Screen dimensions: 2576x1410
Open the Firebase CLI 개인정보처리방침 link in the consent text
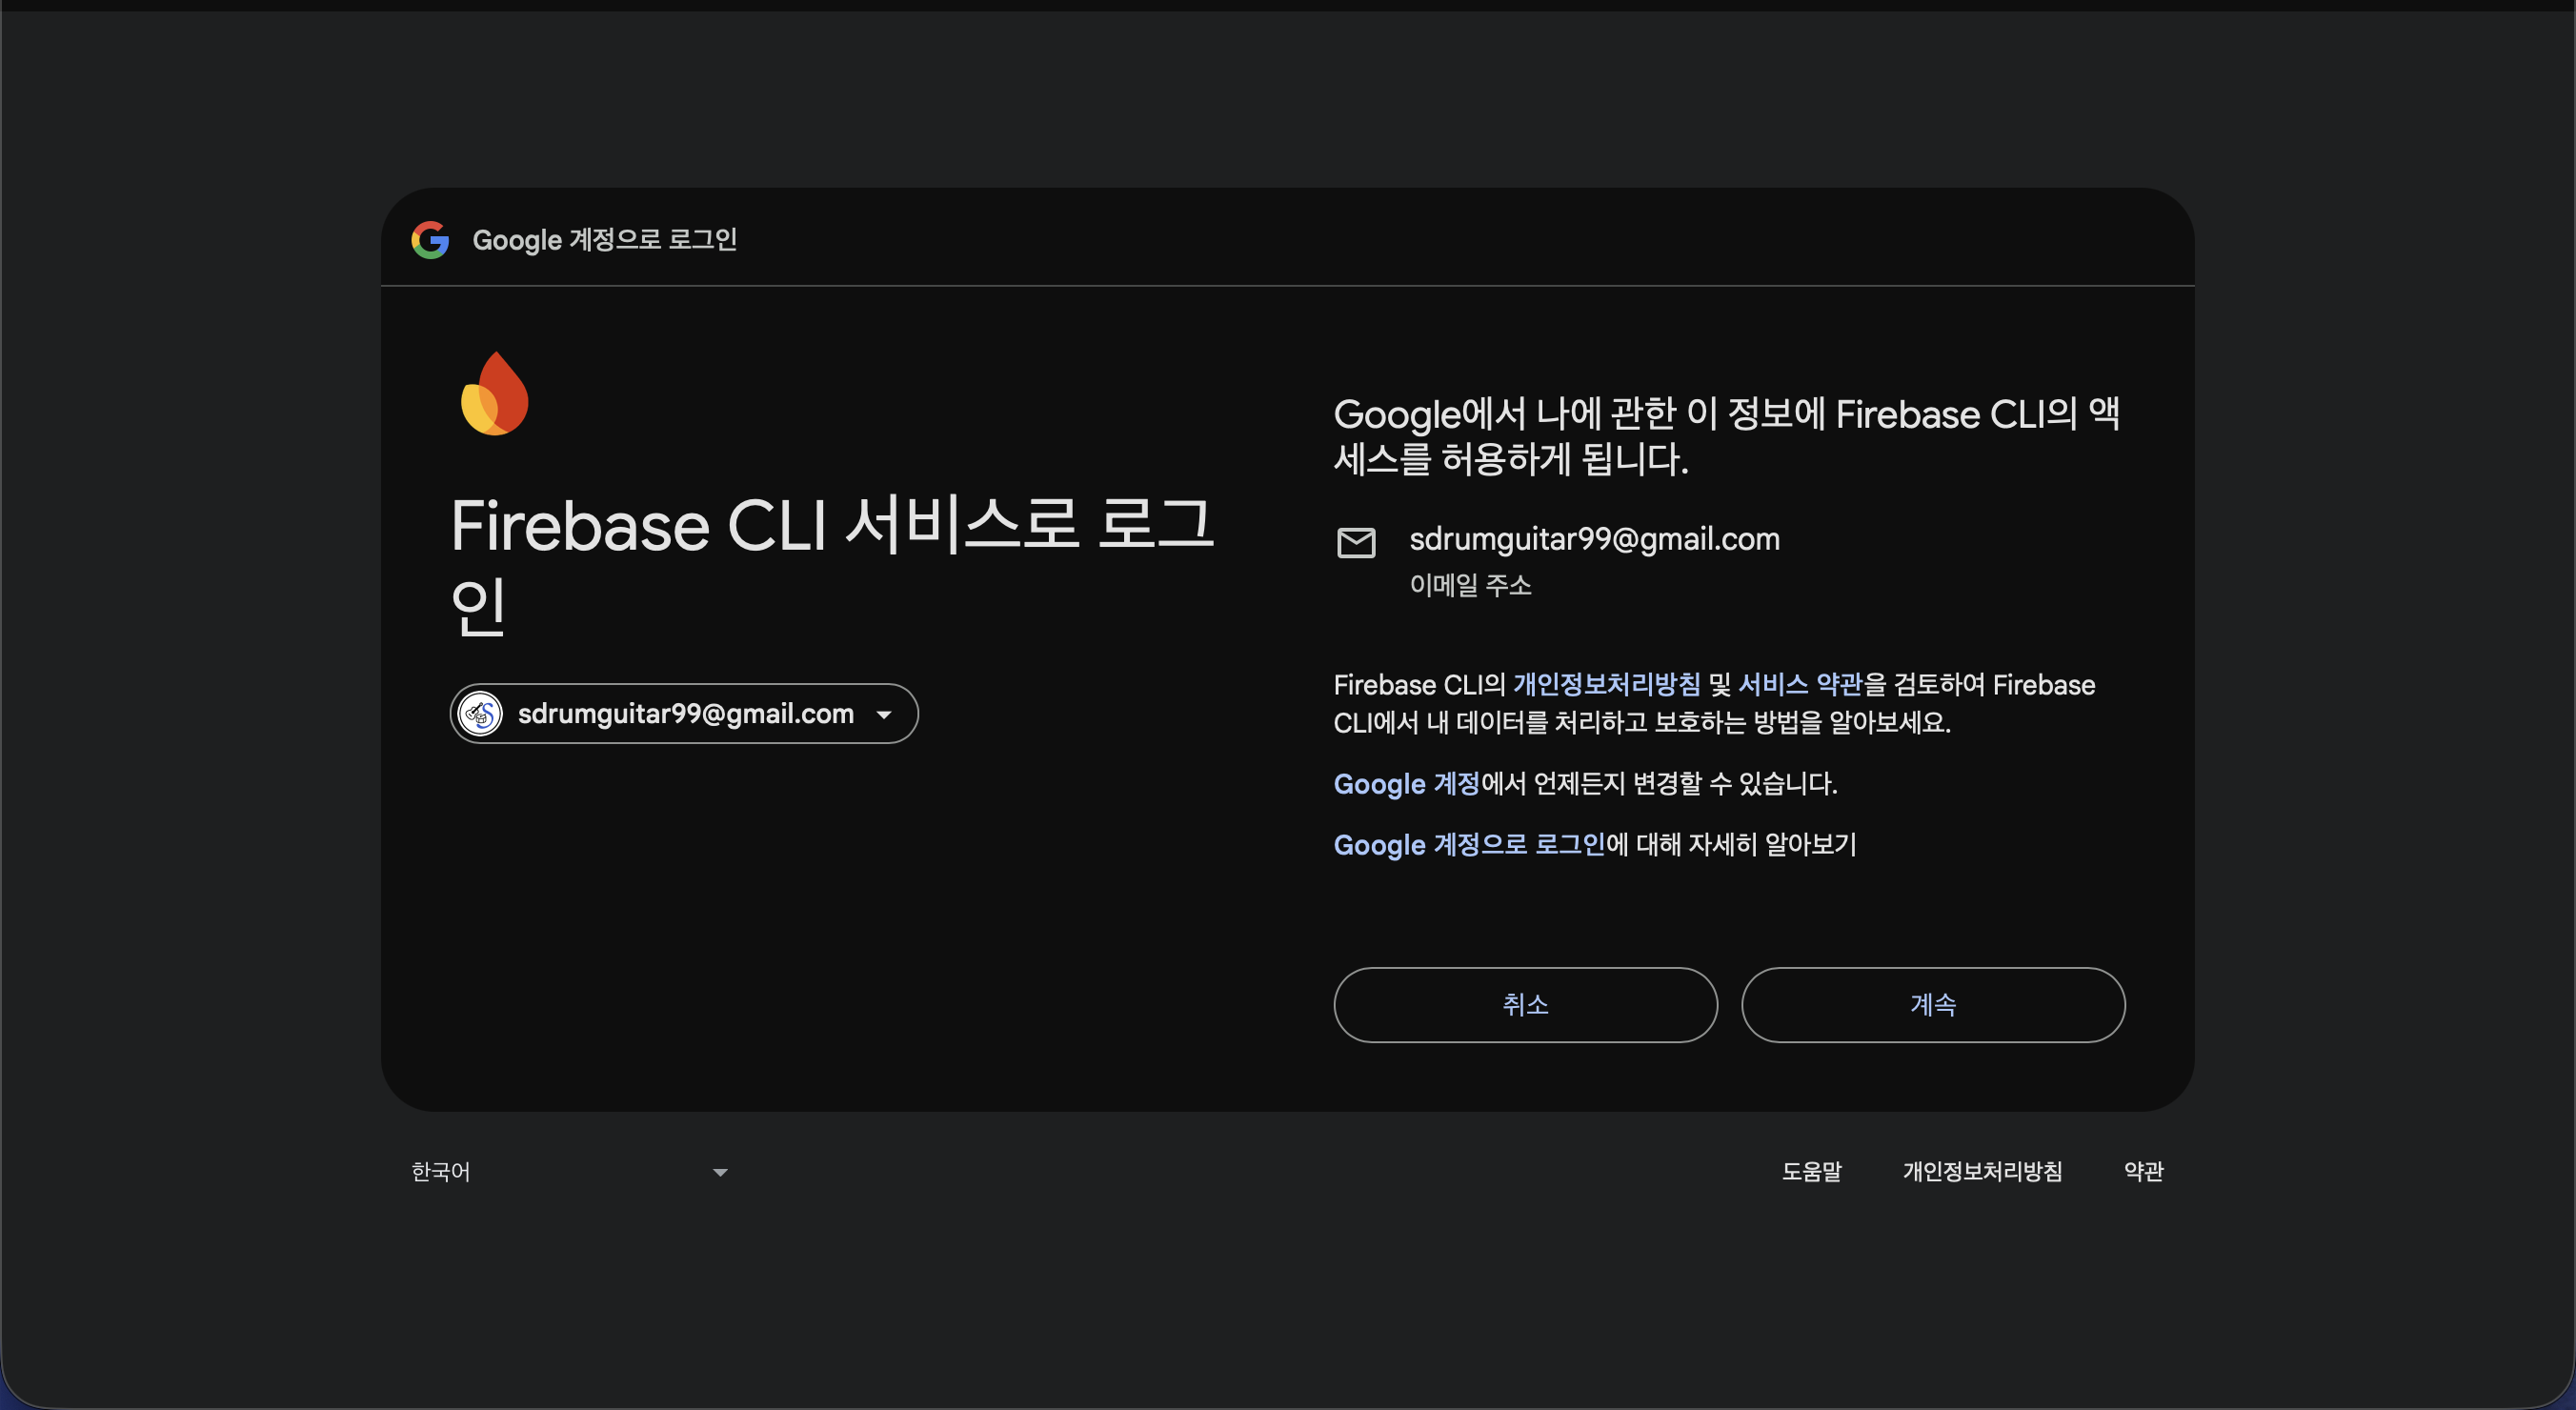pos(1606,685)
